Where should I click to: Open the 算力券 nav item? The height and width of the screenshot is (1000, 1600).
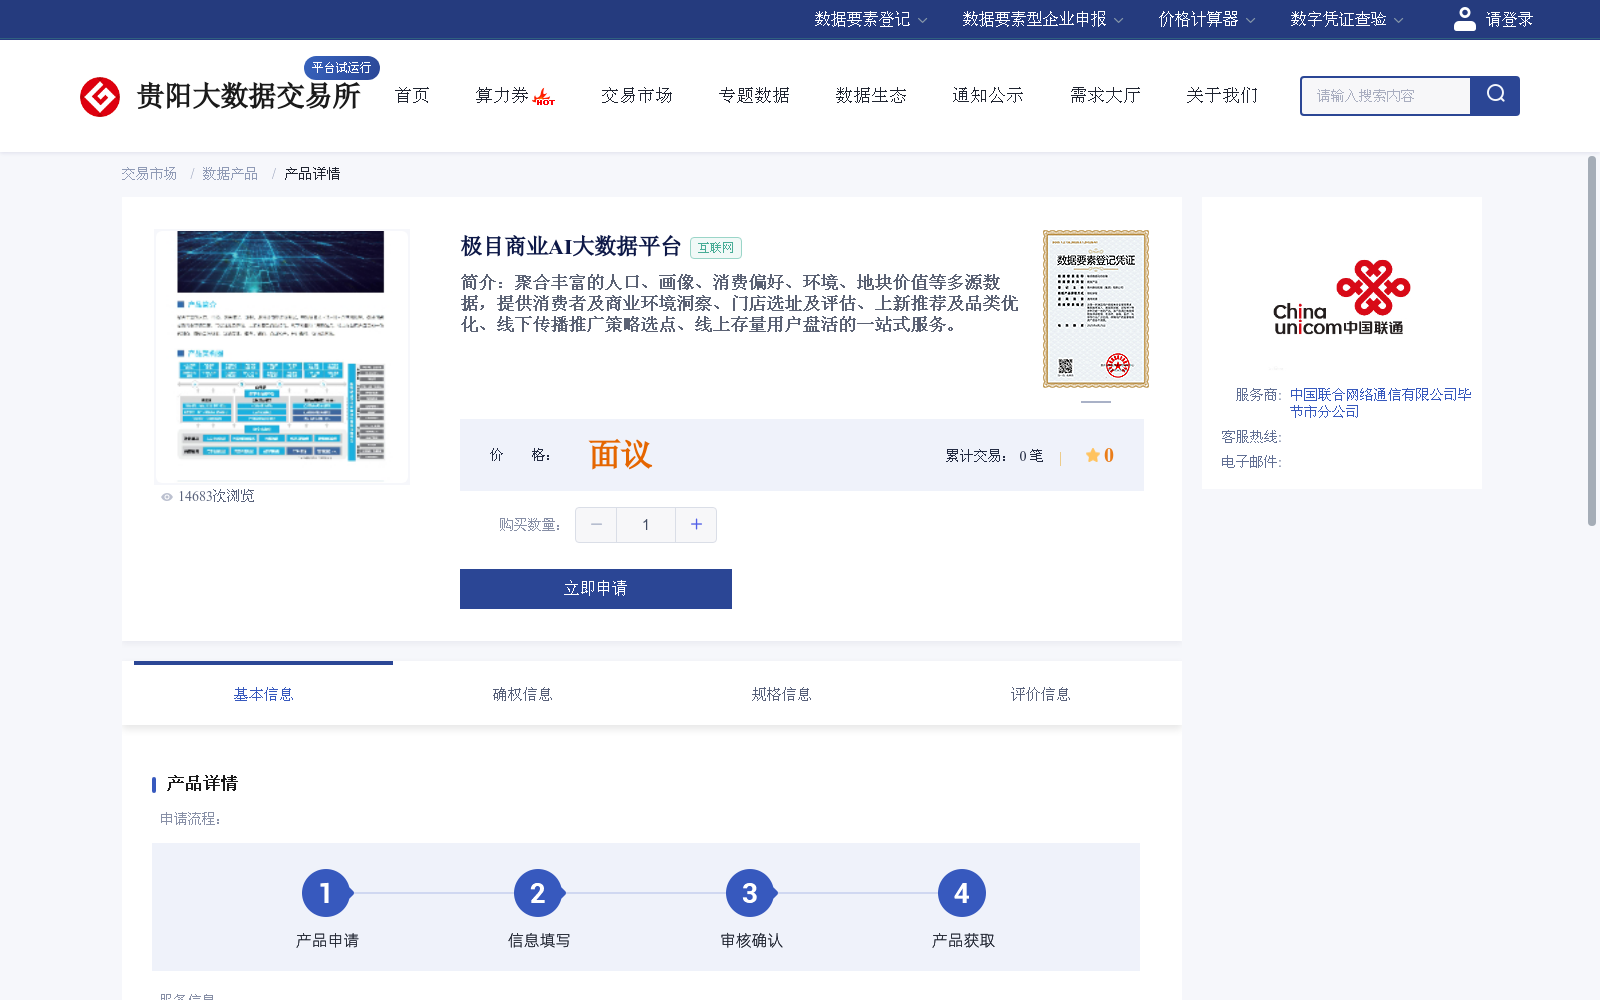[502, 95]
